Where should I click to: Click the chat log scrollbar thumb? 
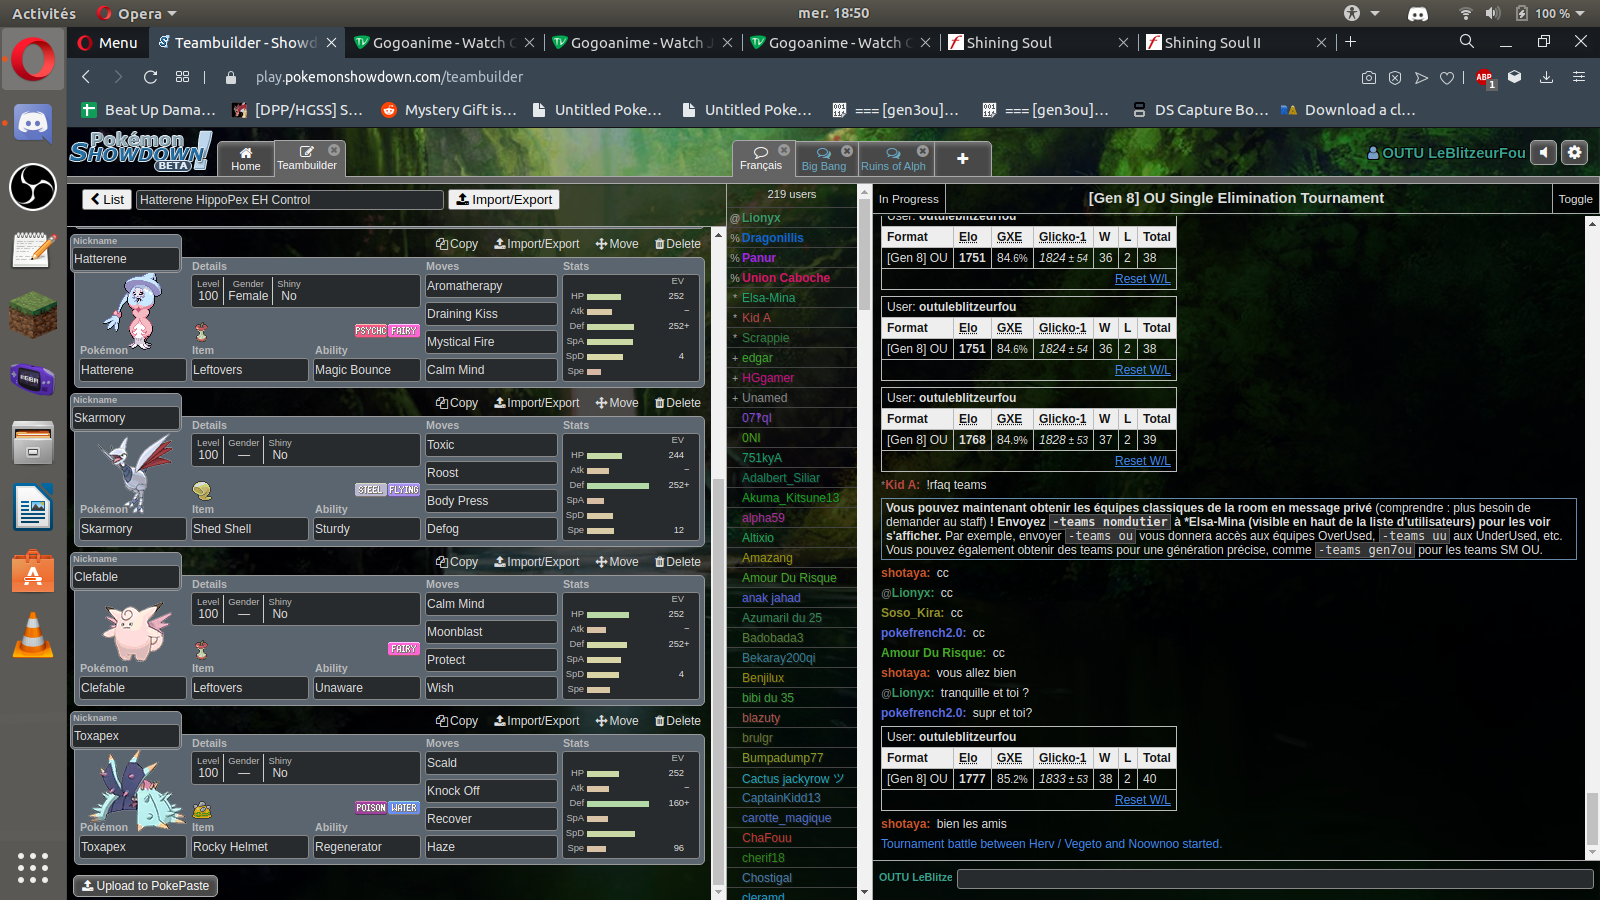click(1592, 818)
